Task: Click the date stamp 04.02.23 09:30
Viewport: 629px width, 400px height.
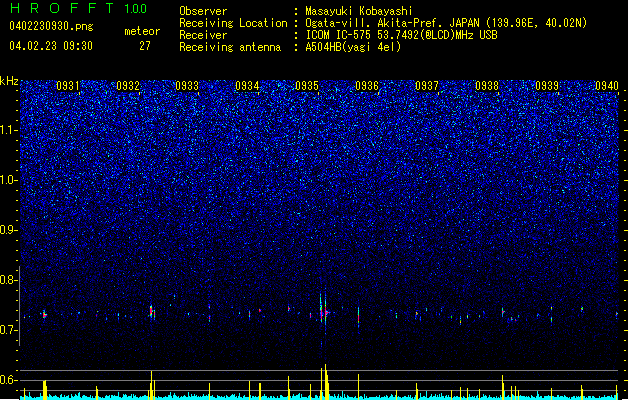Action: pos(51,46)
